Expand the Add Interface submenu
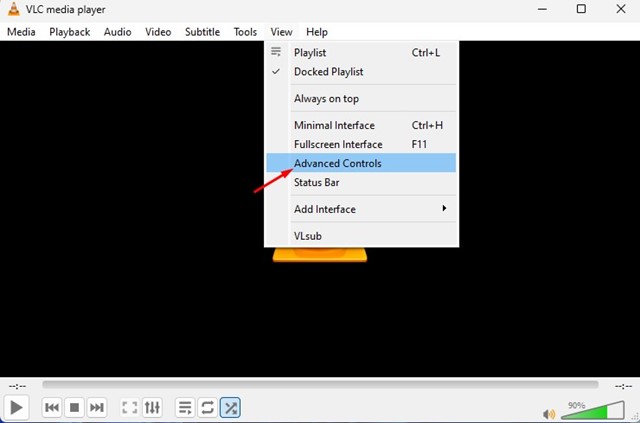640x423 pixels. (361, 209)
